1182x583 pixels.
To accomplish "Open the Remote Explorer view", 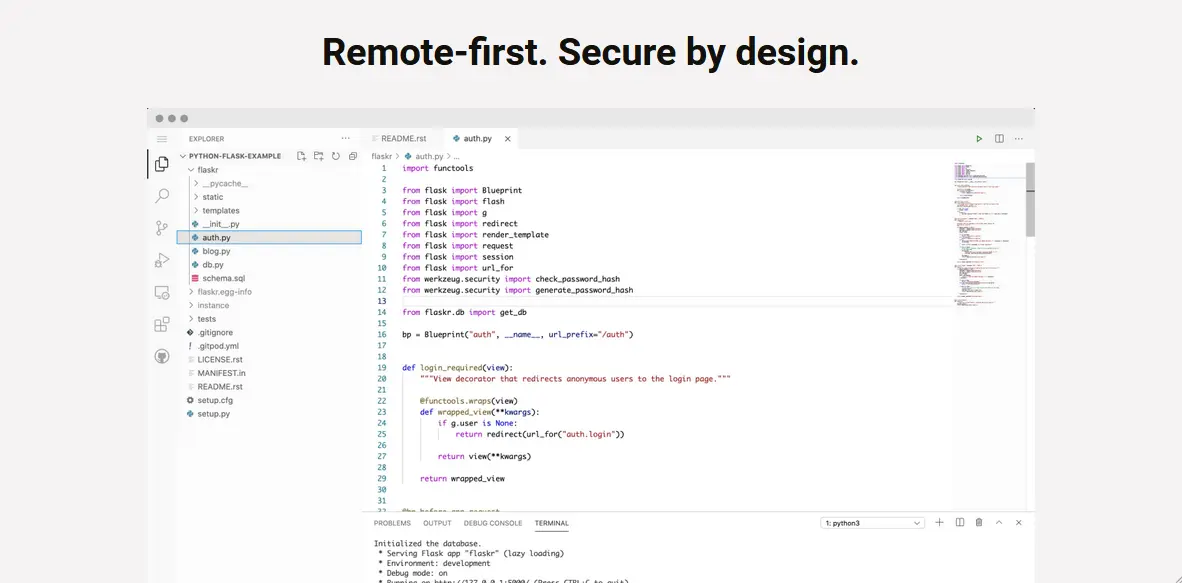I will click(x=162, y=292).
